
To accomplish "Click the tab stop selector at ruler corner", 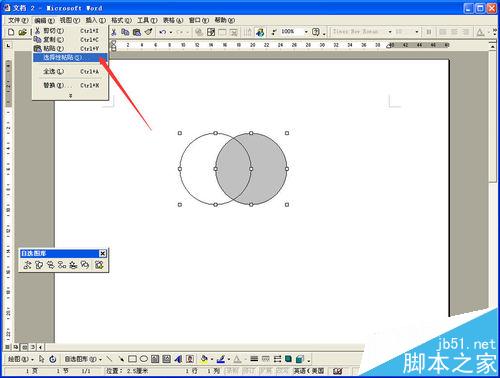I will 9,46.
